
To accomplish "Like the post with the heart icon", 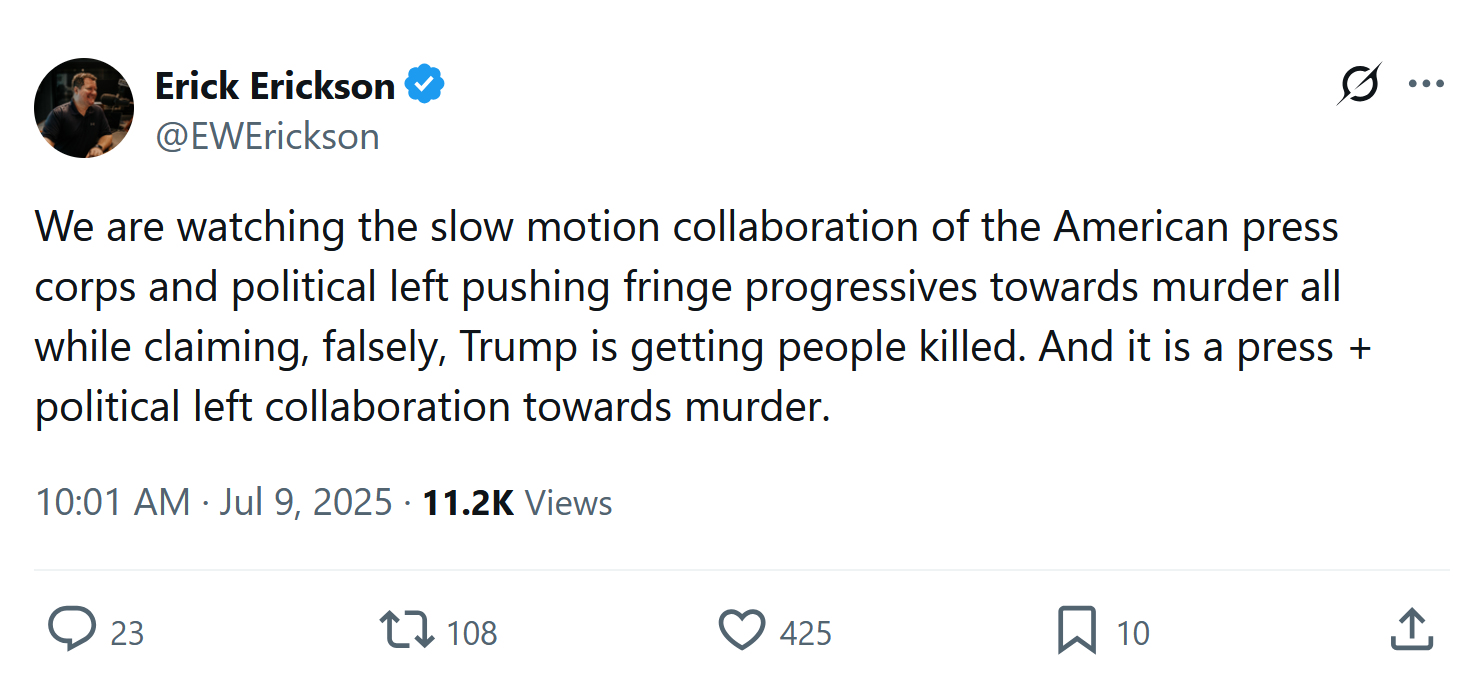I will [x=742, y=631].
